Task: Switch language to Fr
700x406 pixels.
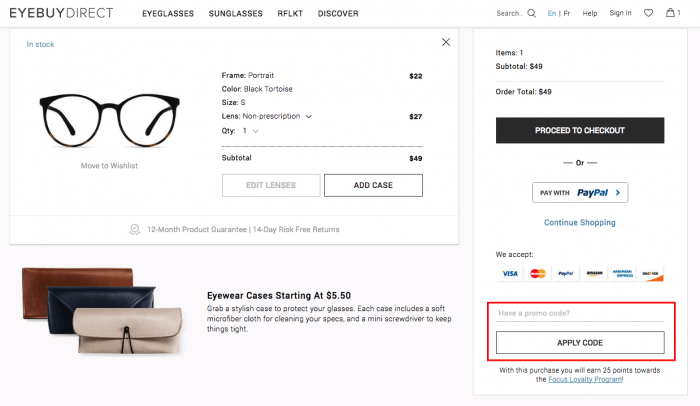Action: pos(567,14)
